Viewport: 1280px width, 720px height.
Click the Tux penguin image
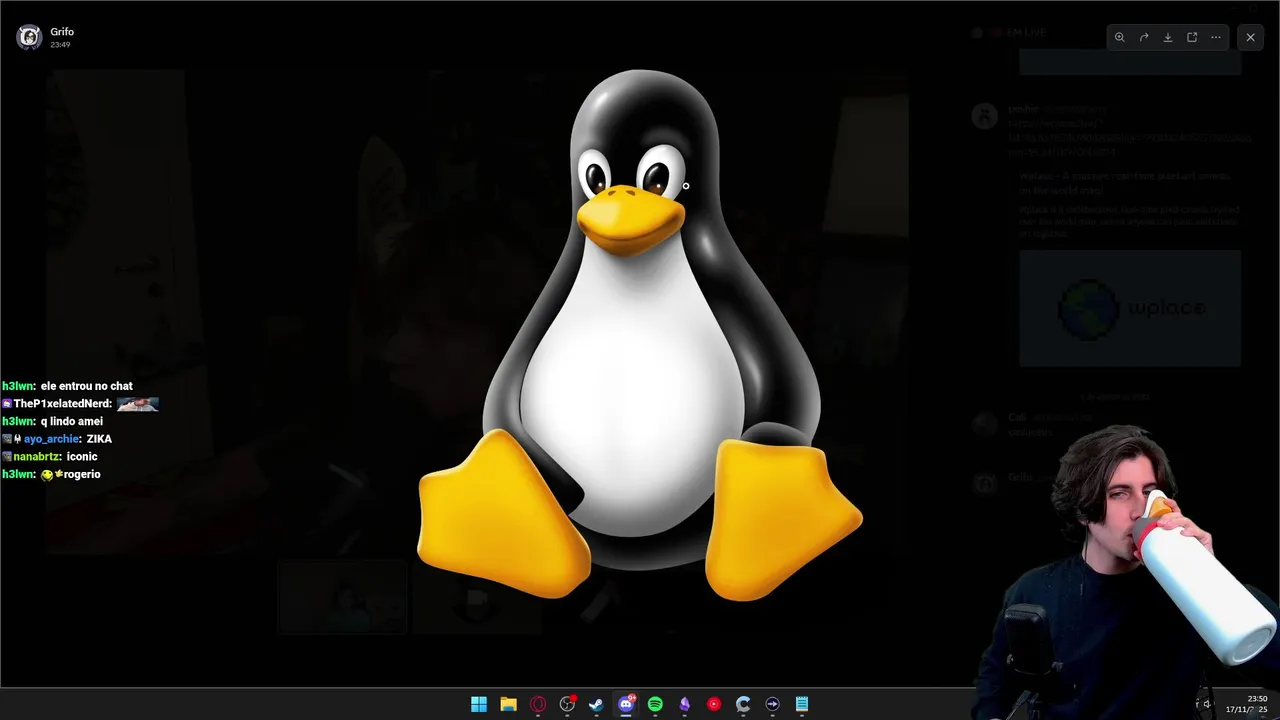640,335
